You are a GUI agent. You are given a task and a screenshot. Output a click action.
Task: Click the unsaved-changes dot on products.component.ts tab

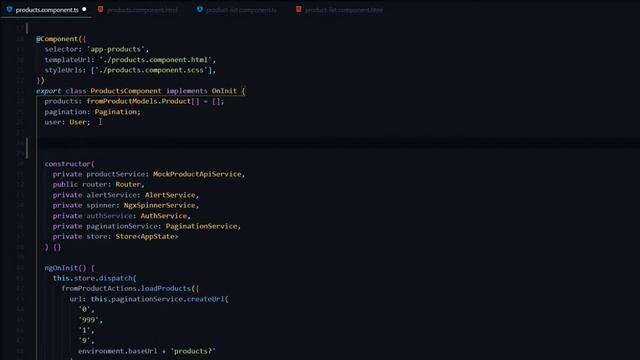pos(84,9)
